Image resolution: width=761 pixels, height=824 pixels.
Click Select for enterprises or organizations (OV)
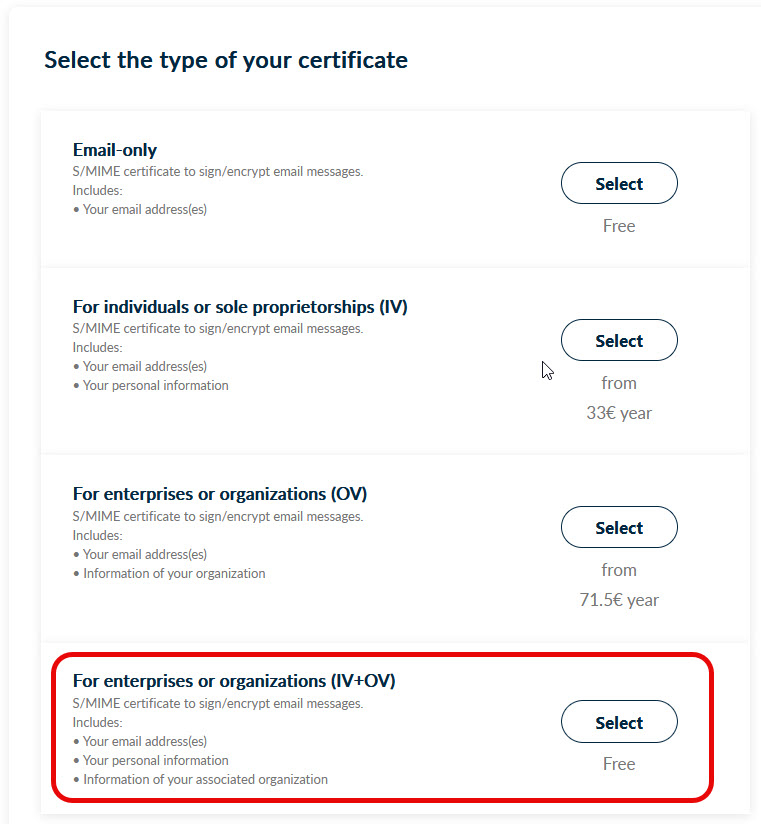(618, 527)
